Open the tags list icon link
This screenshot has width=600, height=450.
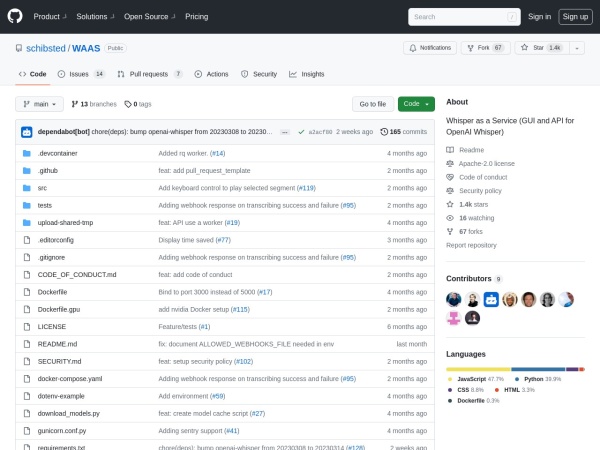(x=129, y=104)
